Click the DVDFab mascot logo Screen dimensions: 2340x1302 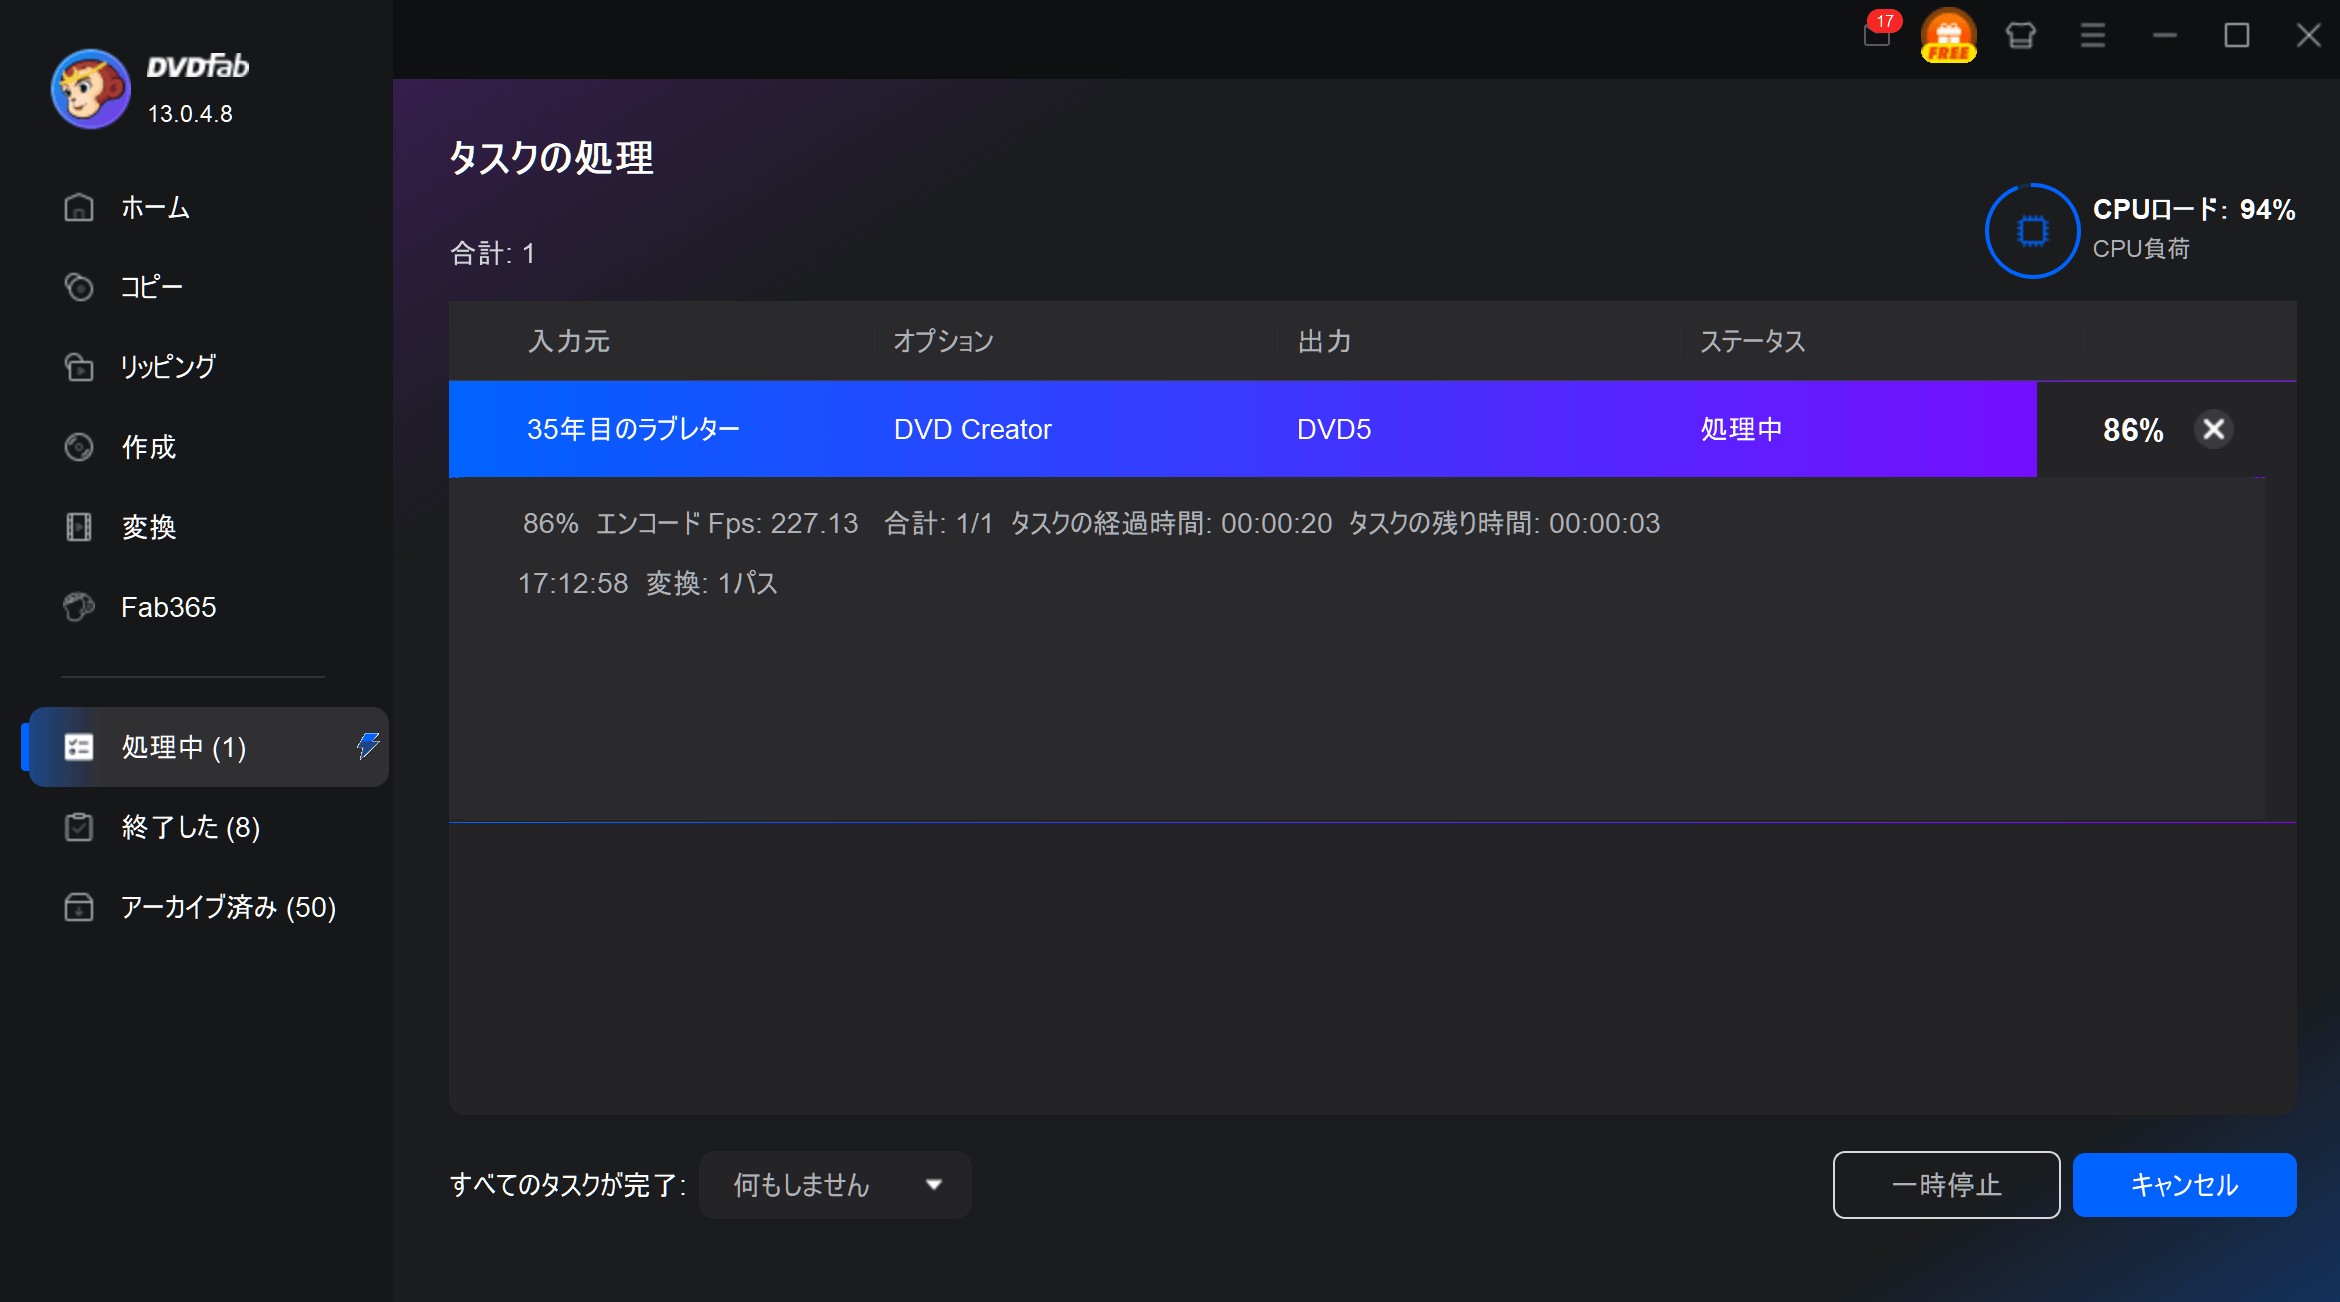[x=90, y=89]
